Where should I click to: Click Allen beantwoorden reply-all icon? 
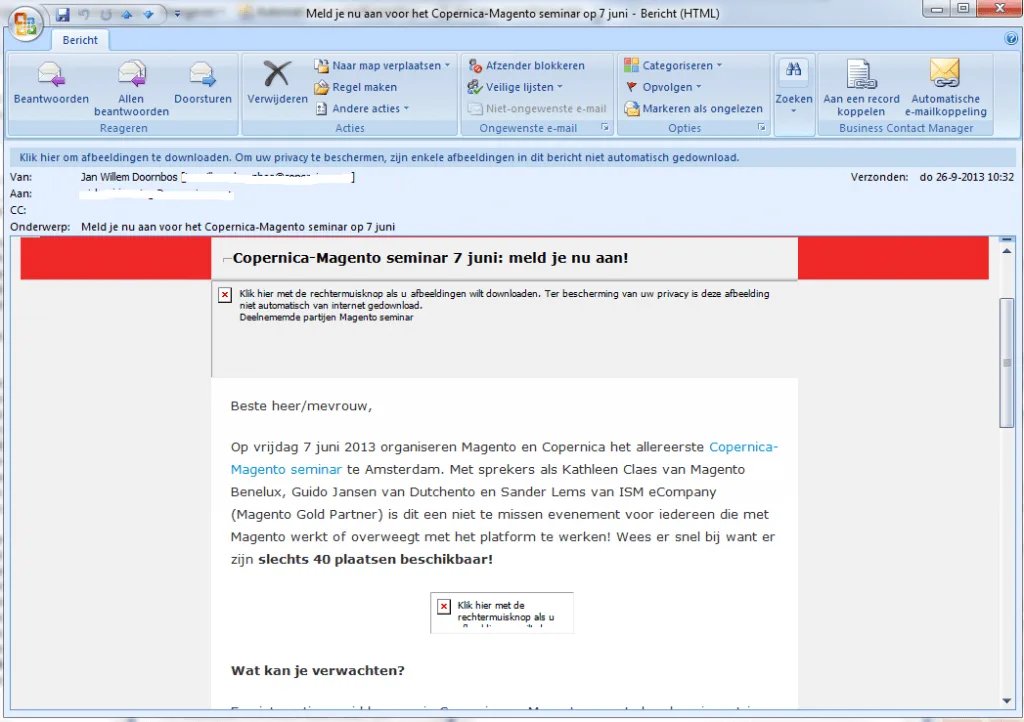coord(131,74)
